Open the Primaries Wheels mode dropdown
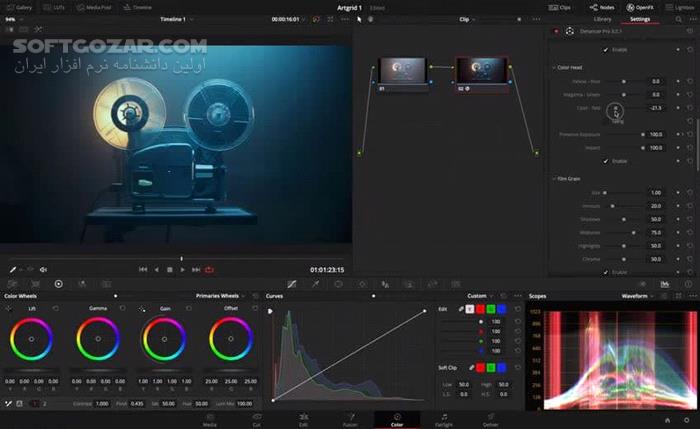This screenshot has width=700, height=429. [220, 296]
